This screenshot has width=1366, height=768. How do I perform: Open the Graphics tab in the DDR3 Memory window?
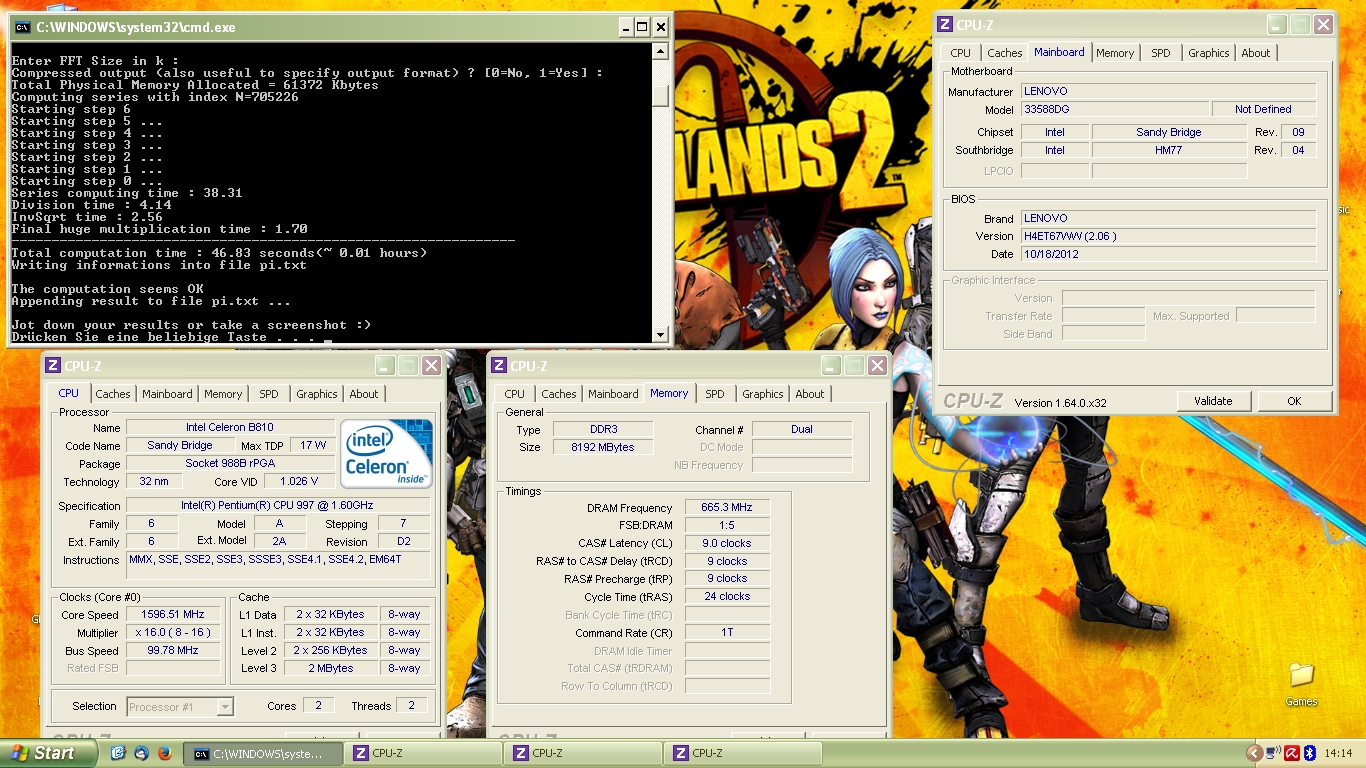pyautogui.click(x=763, y=394)
